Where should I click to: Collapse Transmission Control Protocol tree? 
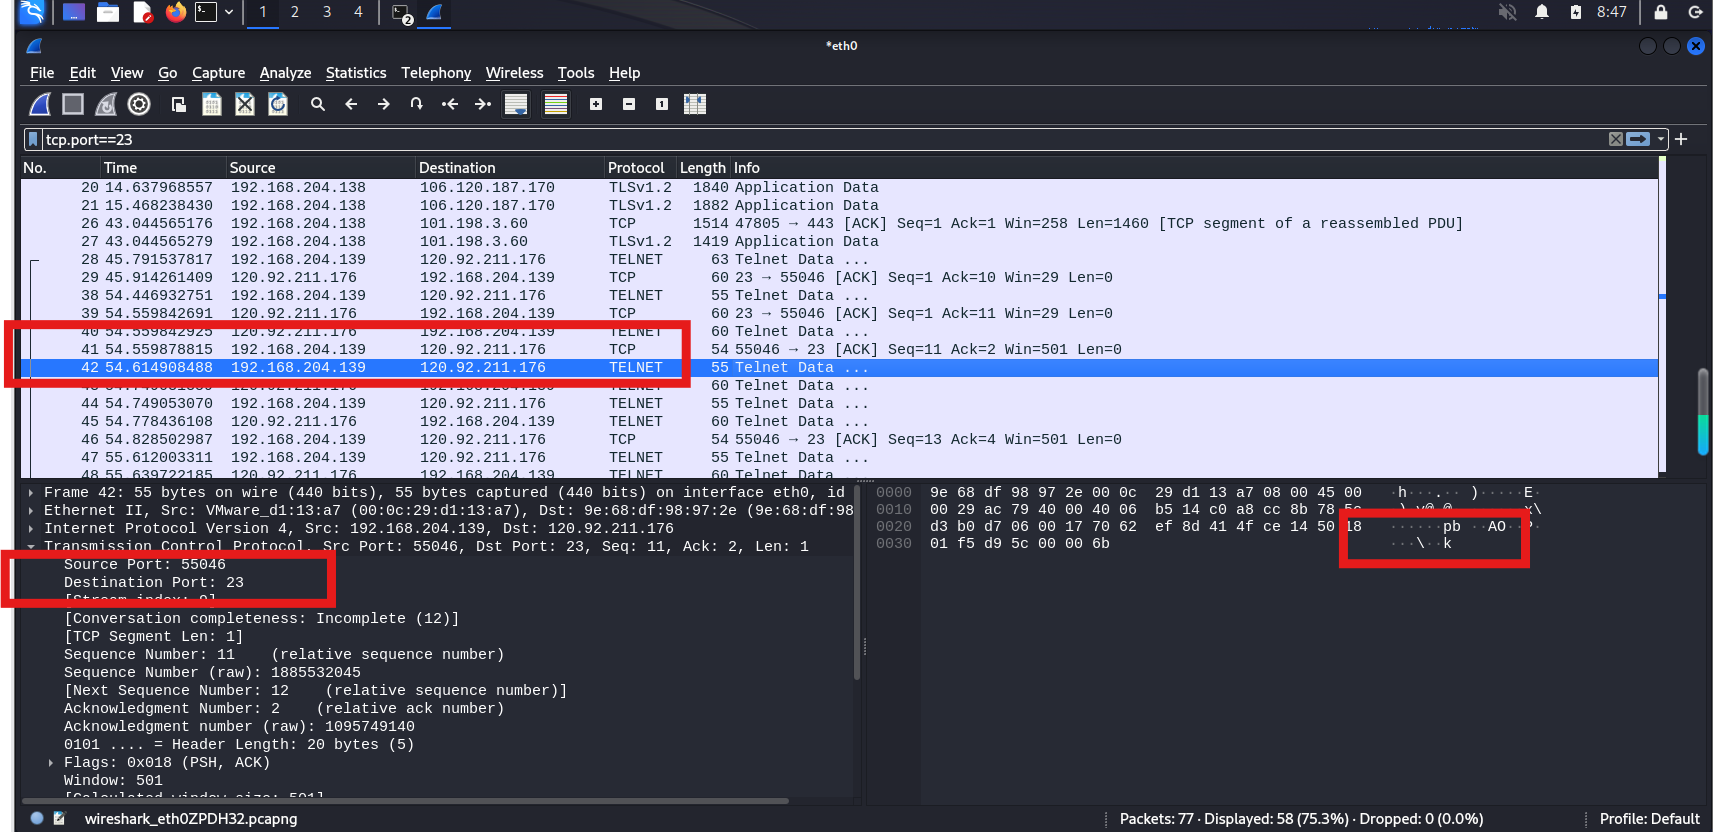pos(31,546)
